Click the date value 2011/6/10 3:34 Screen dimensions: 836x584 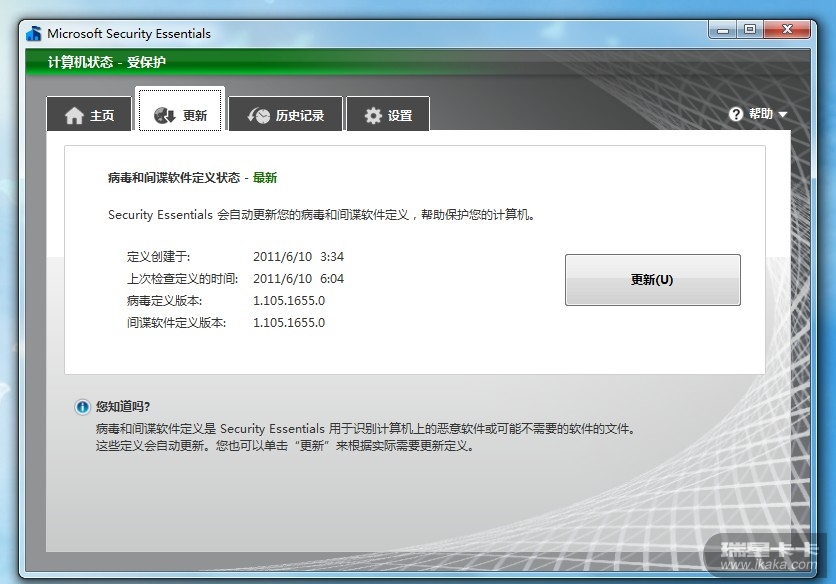(x=298, y=257)
